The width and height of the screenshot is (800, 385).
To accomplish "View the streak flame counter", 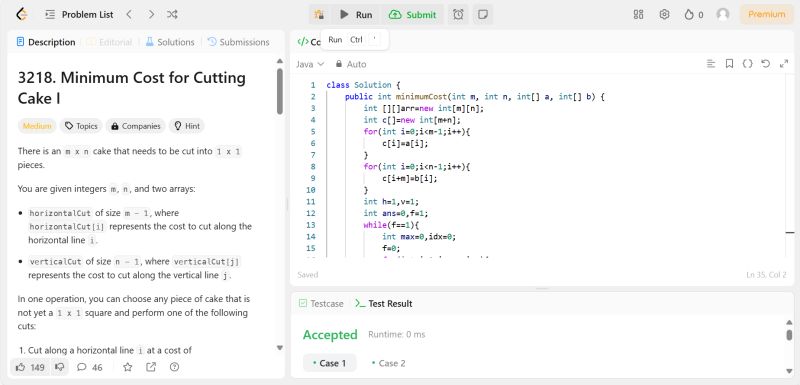I will (694, 14).
